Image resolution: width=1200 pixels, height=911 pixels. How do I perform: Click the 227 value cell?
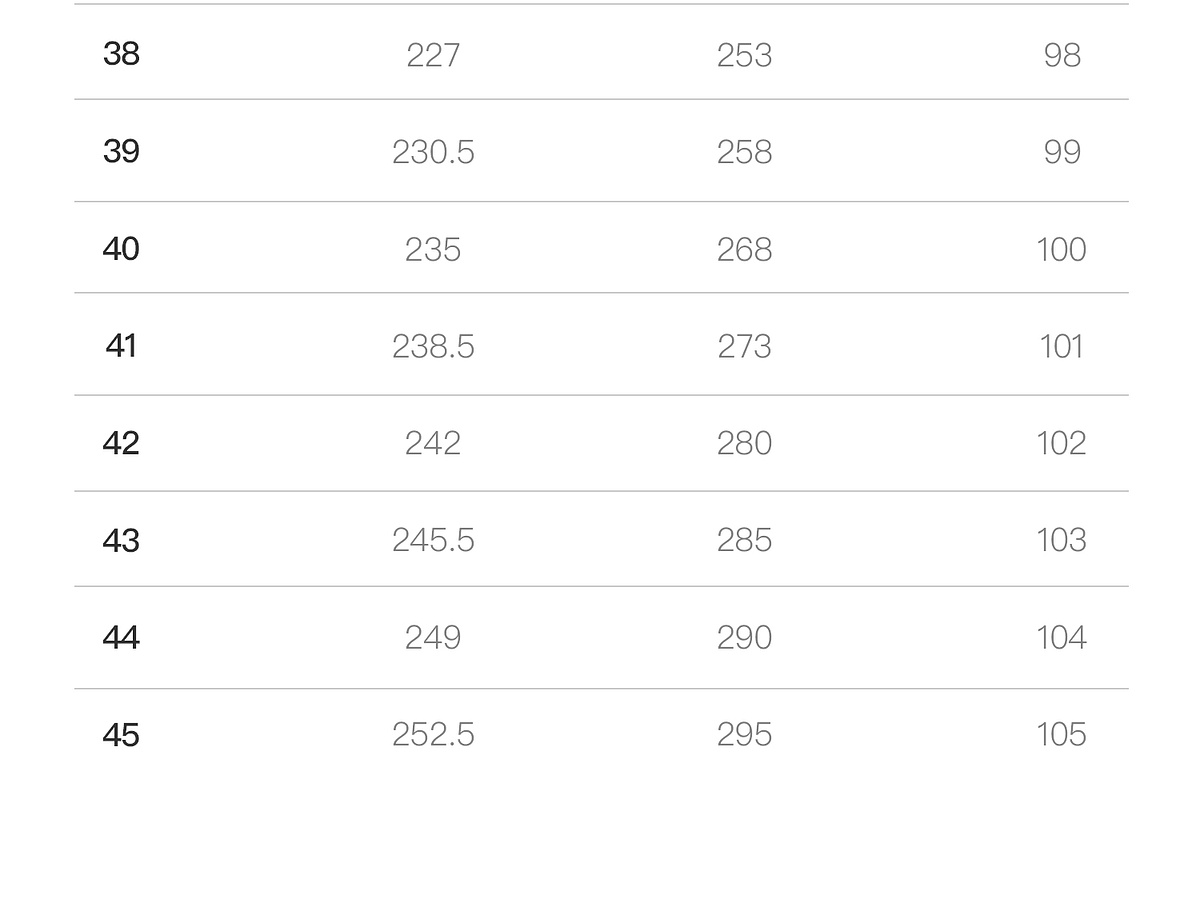coord(433,55)
